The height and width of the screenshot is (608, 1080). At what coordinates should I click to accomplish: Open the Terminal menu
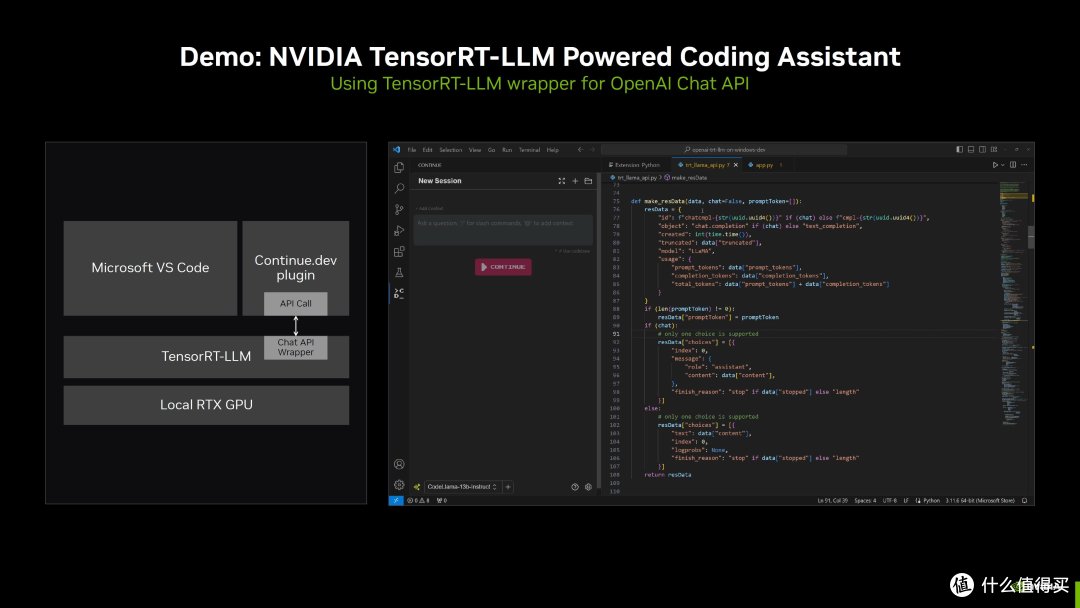coord(529,149)
